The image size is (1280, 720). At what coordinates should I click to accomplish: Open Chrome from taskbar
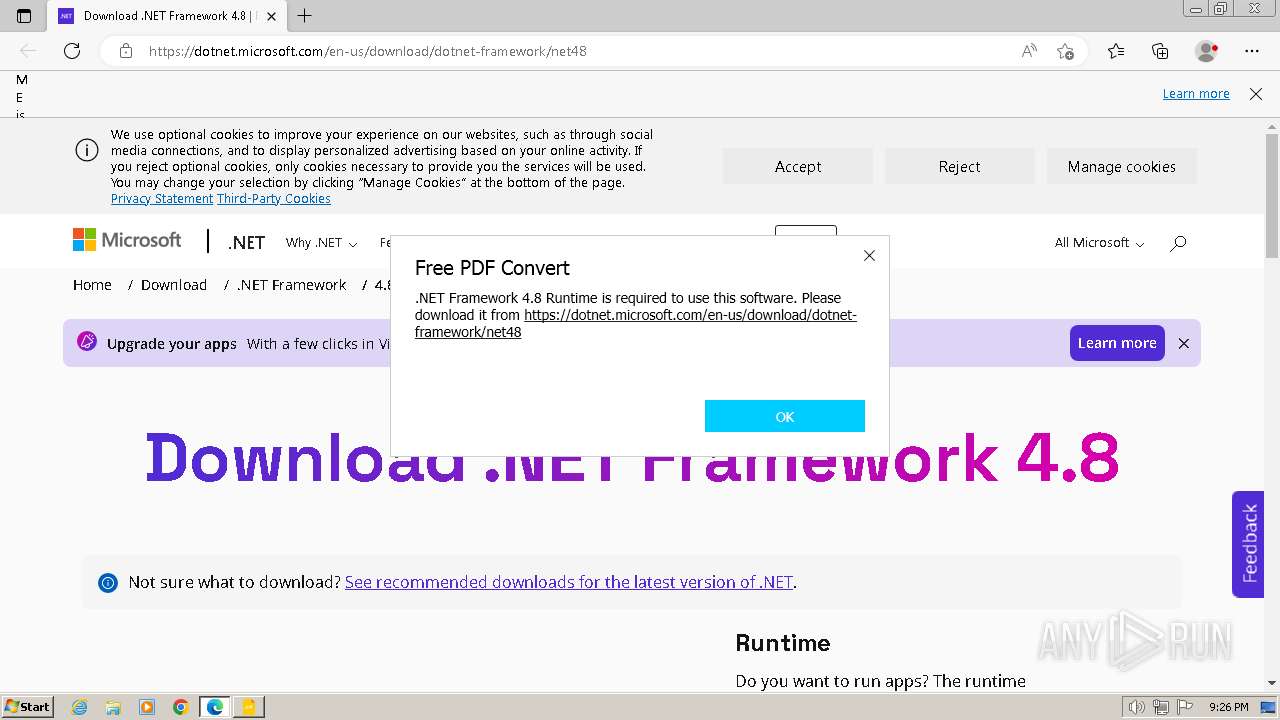[181, 707]
